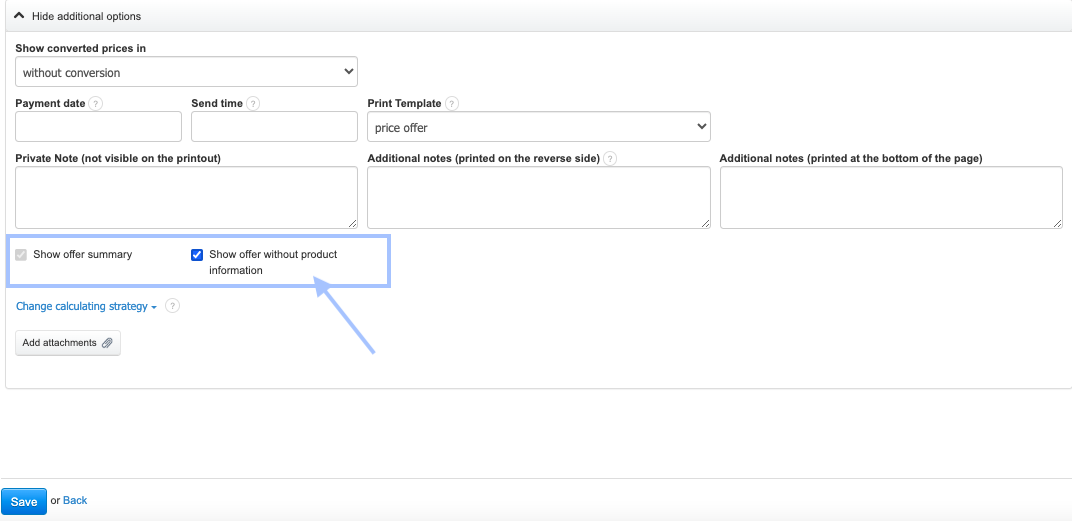Click the Send time help icon
This screenshot has width=1072, height=521.
click(x=253, y=103)
